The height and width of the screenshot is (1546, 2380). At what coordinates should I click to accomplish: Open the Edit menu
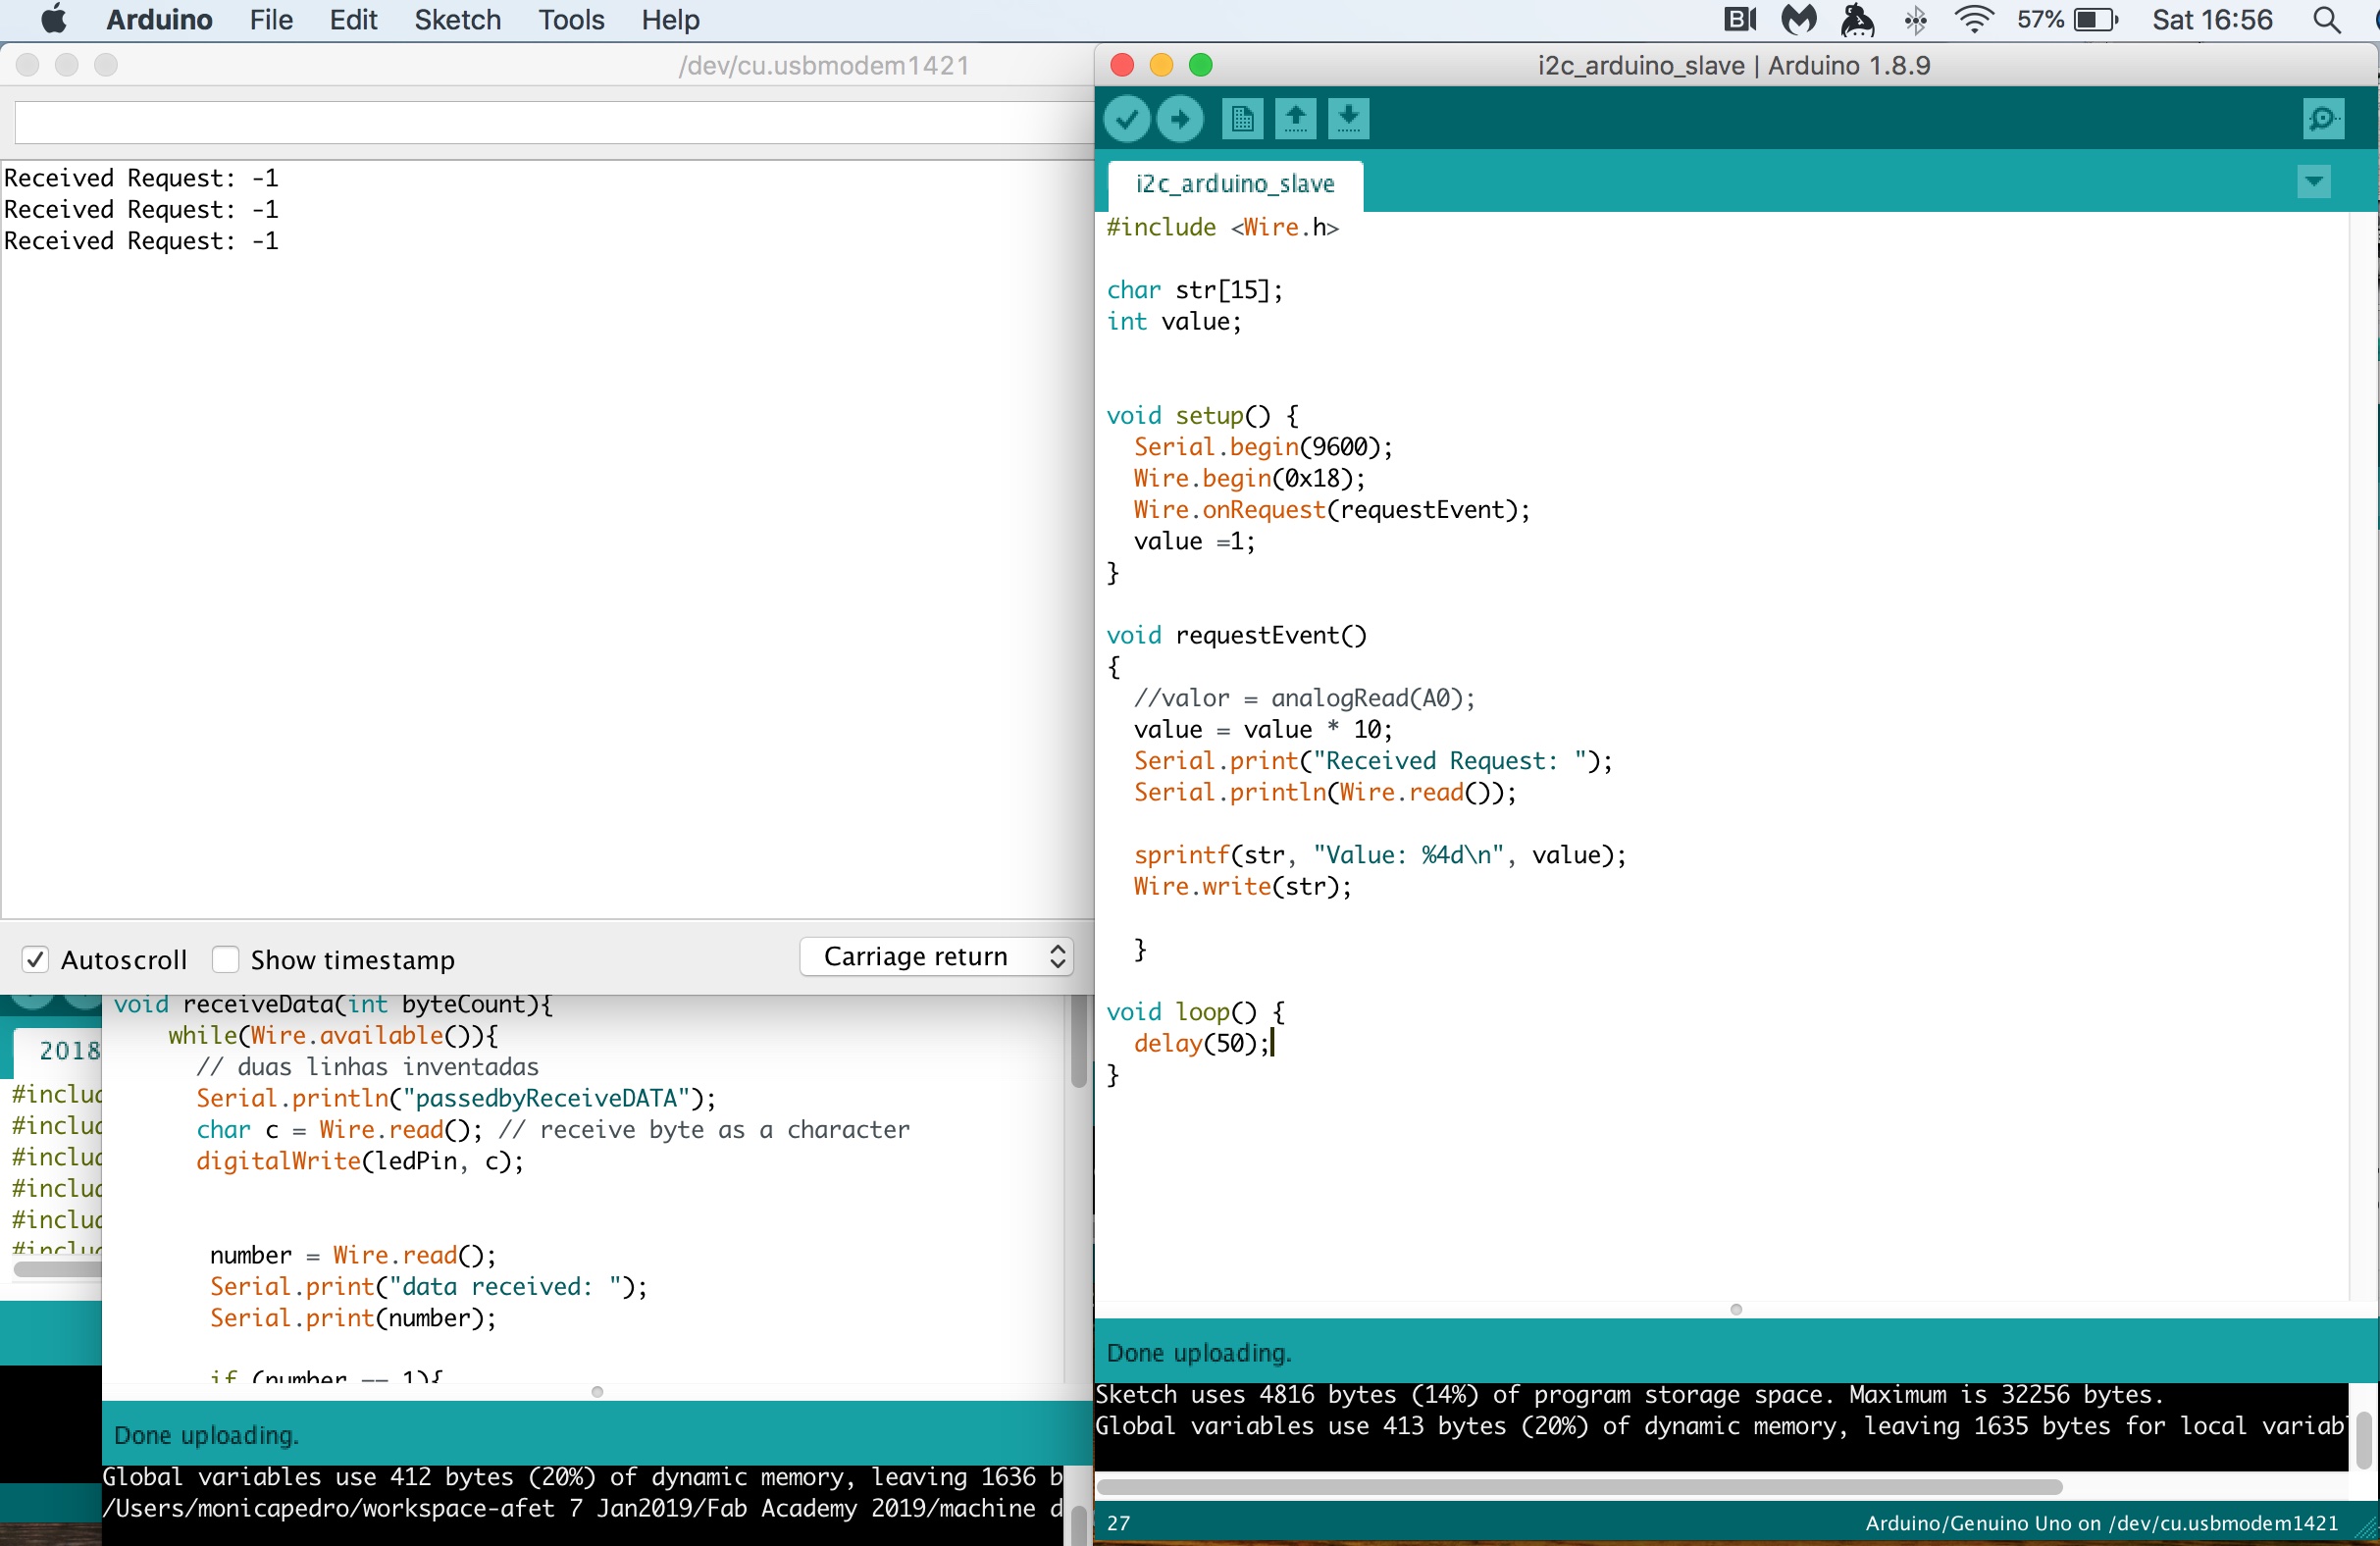[353, 19]
